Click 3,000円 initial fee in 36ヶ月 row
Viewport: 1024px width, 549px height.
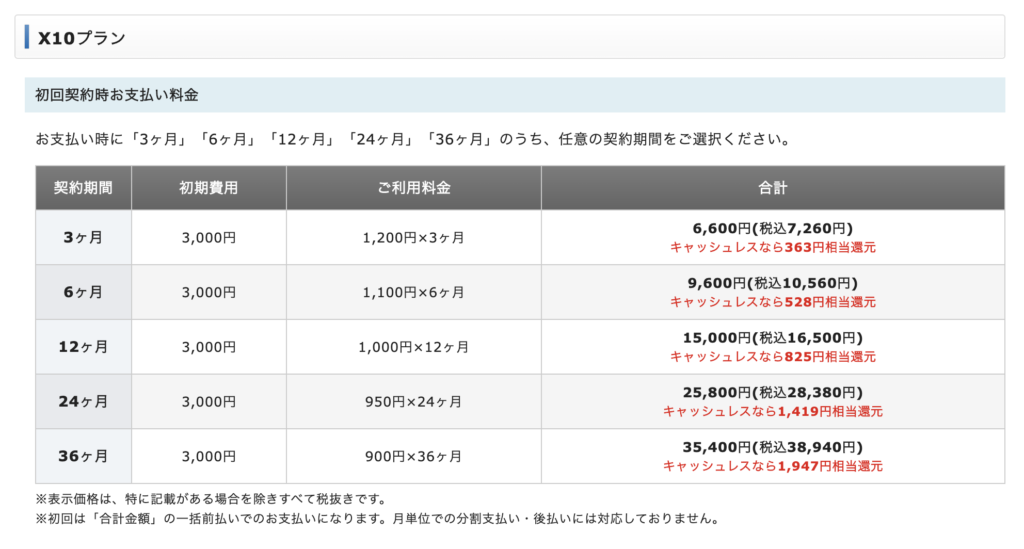click(209, 456)
